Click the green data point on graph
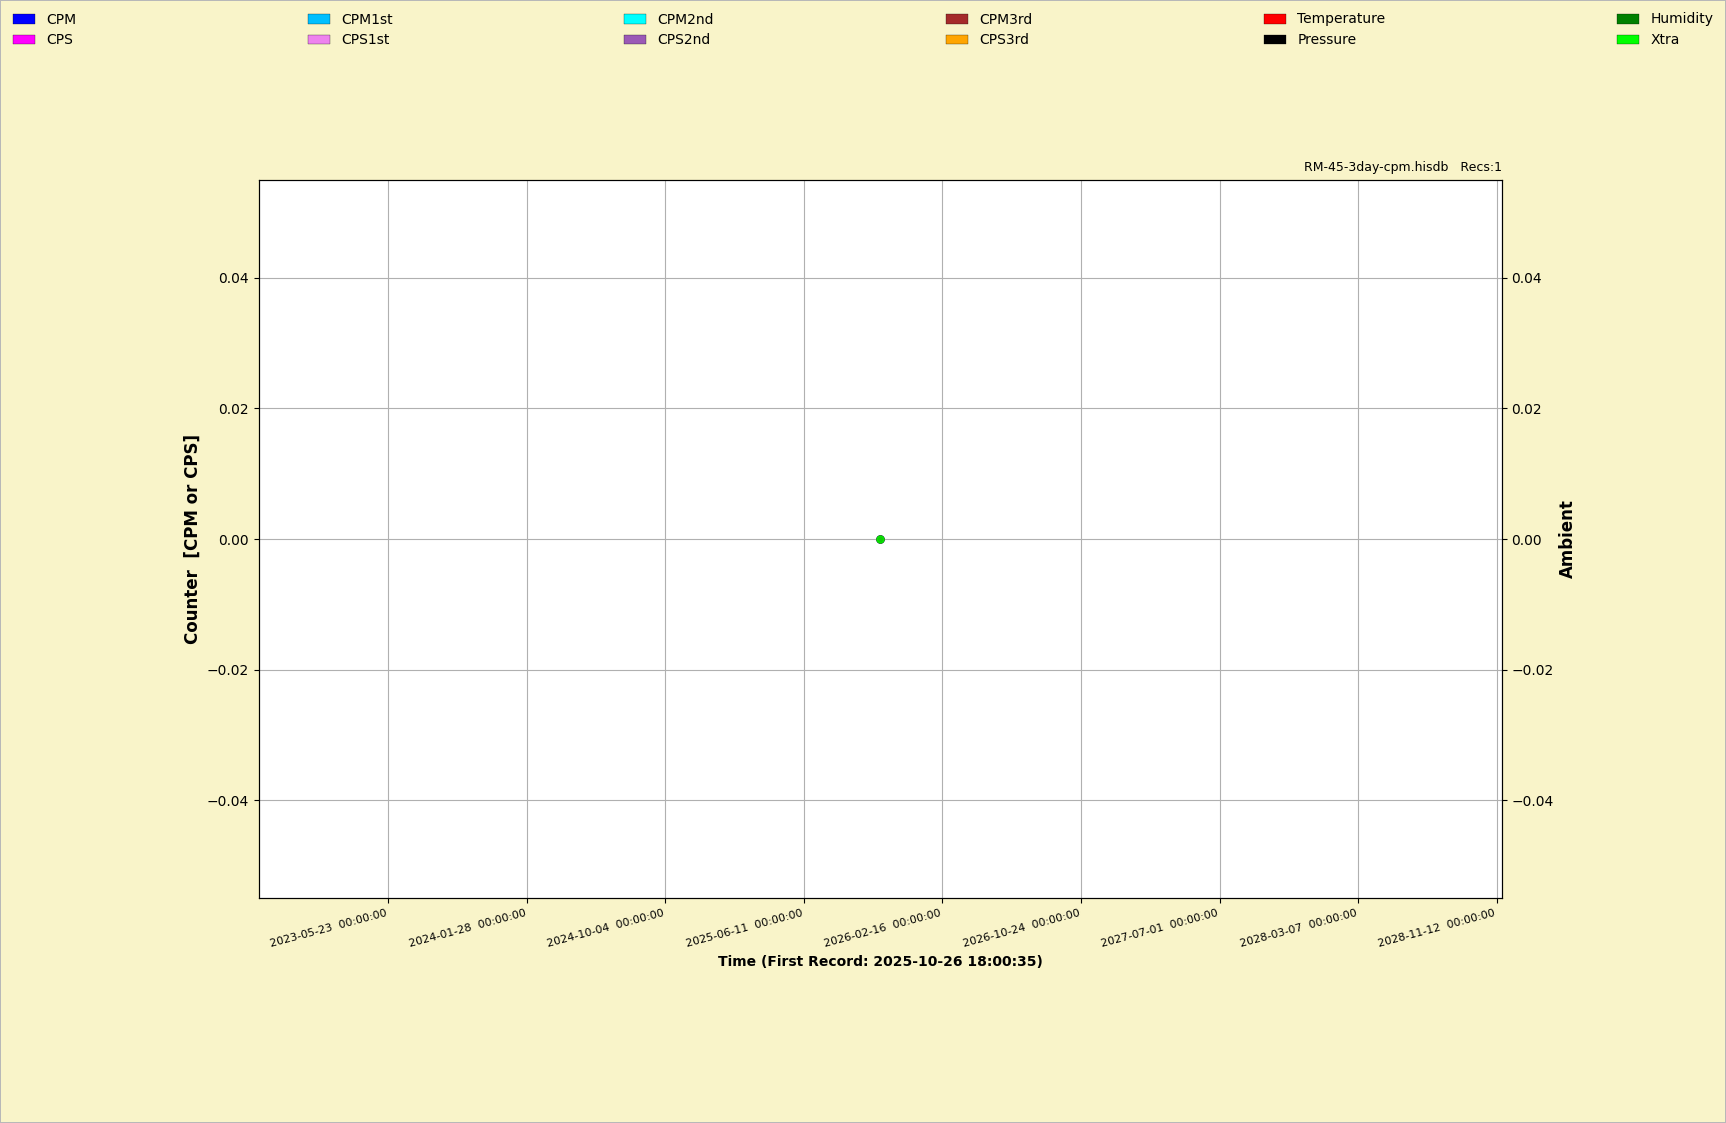Viewport: 1726px width, 1123px height. pos(880,539)
